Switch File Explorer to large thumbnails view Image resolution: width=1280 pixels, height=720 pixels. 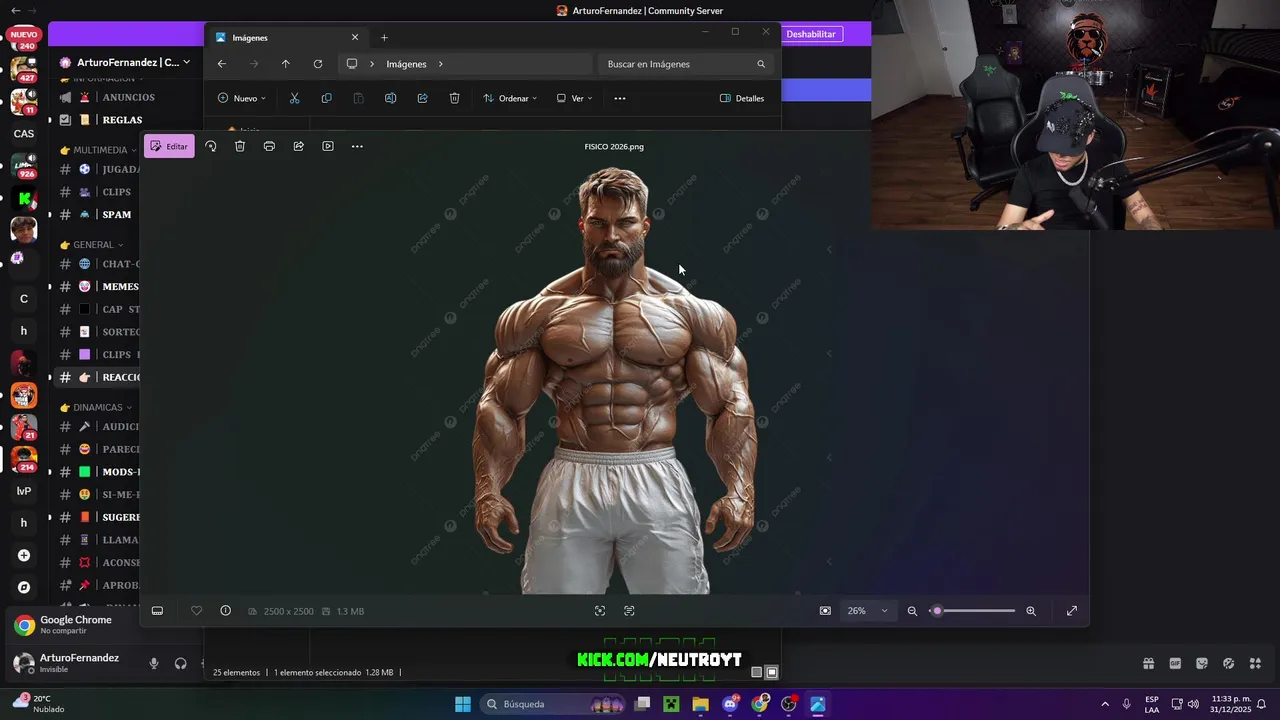click(x=772, y=673)
